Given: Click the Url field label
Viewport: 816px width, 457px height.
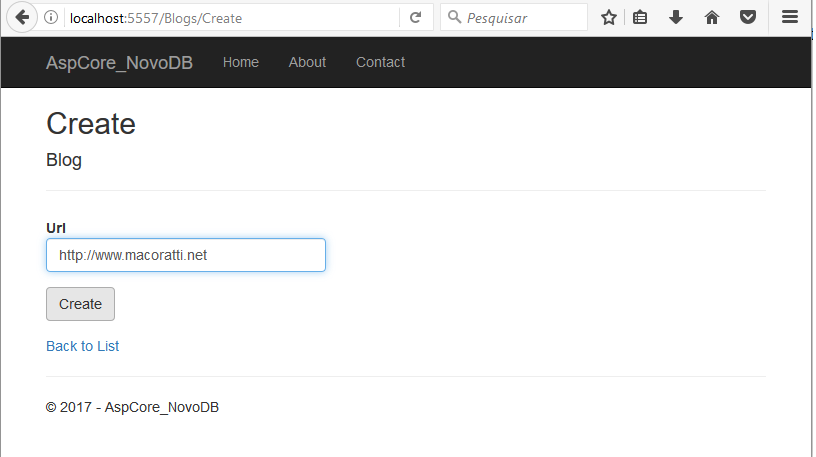Looking at the screenshot, I should [56, 228].
